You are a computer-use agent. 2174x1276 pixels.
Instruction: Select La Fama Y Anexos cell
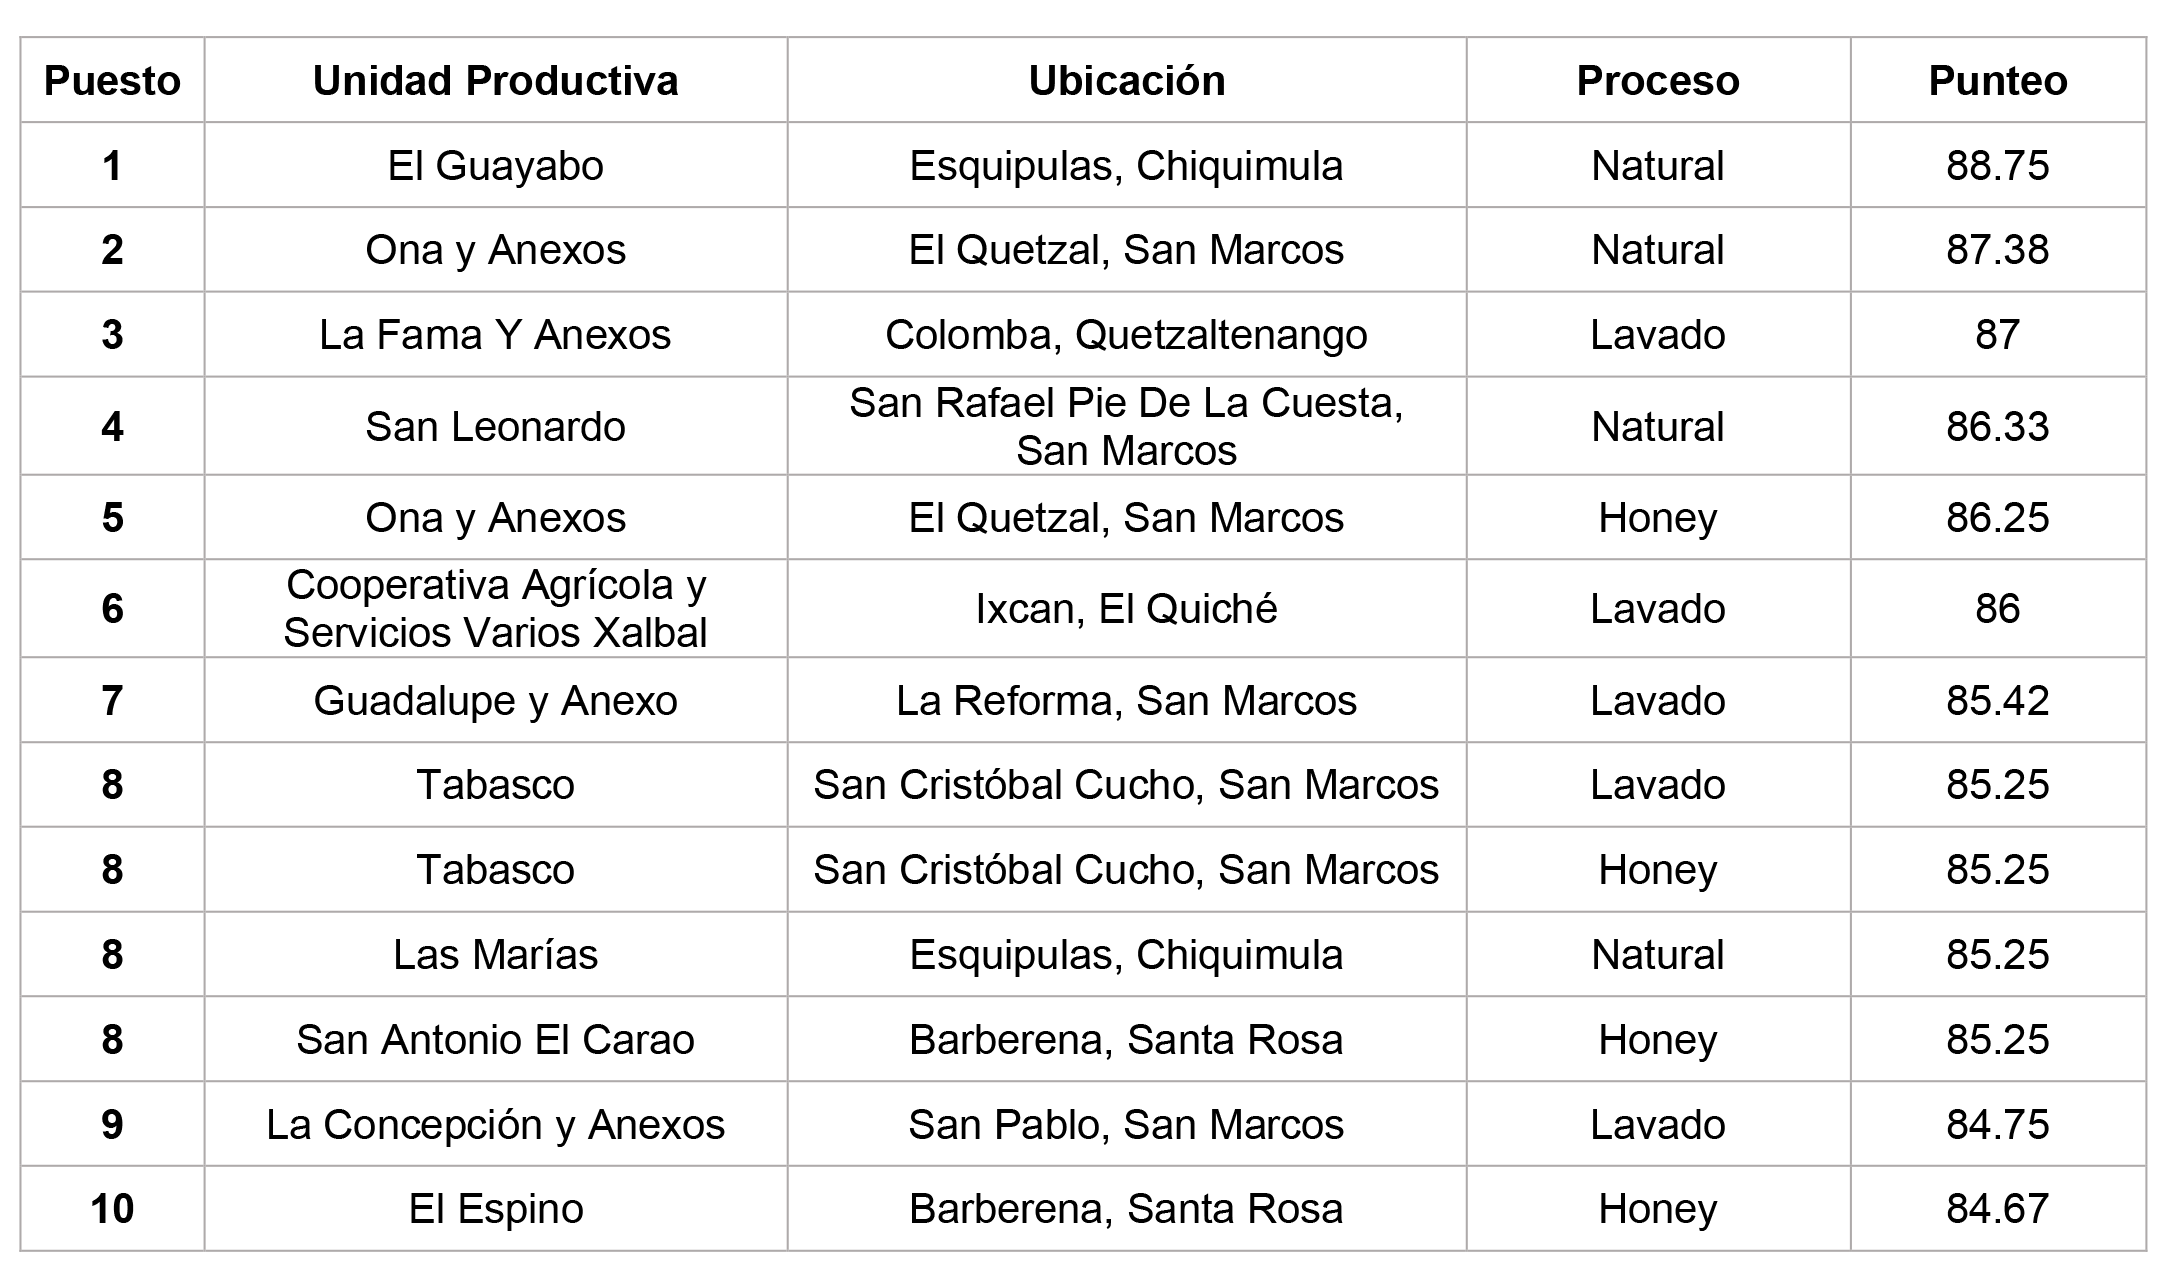click(495, 334)
